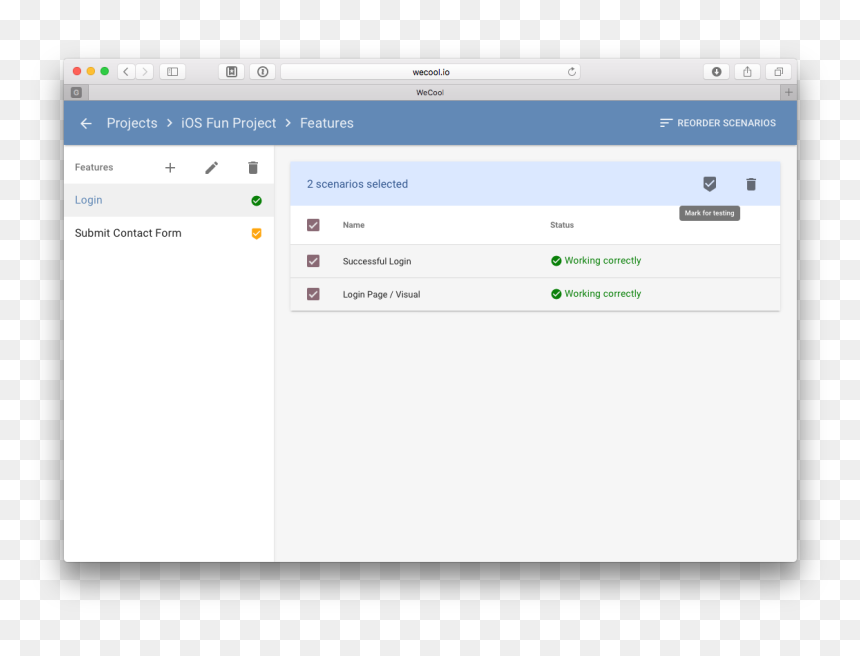Open Safari share button
This screenshot has width=860, height=656.
coord(747,72)
